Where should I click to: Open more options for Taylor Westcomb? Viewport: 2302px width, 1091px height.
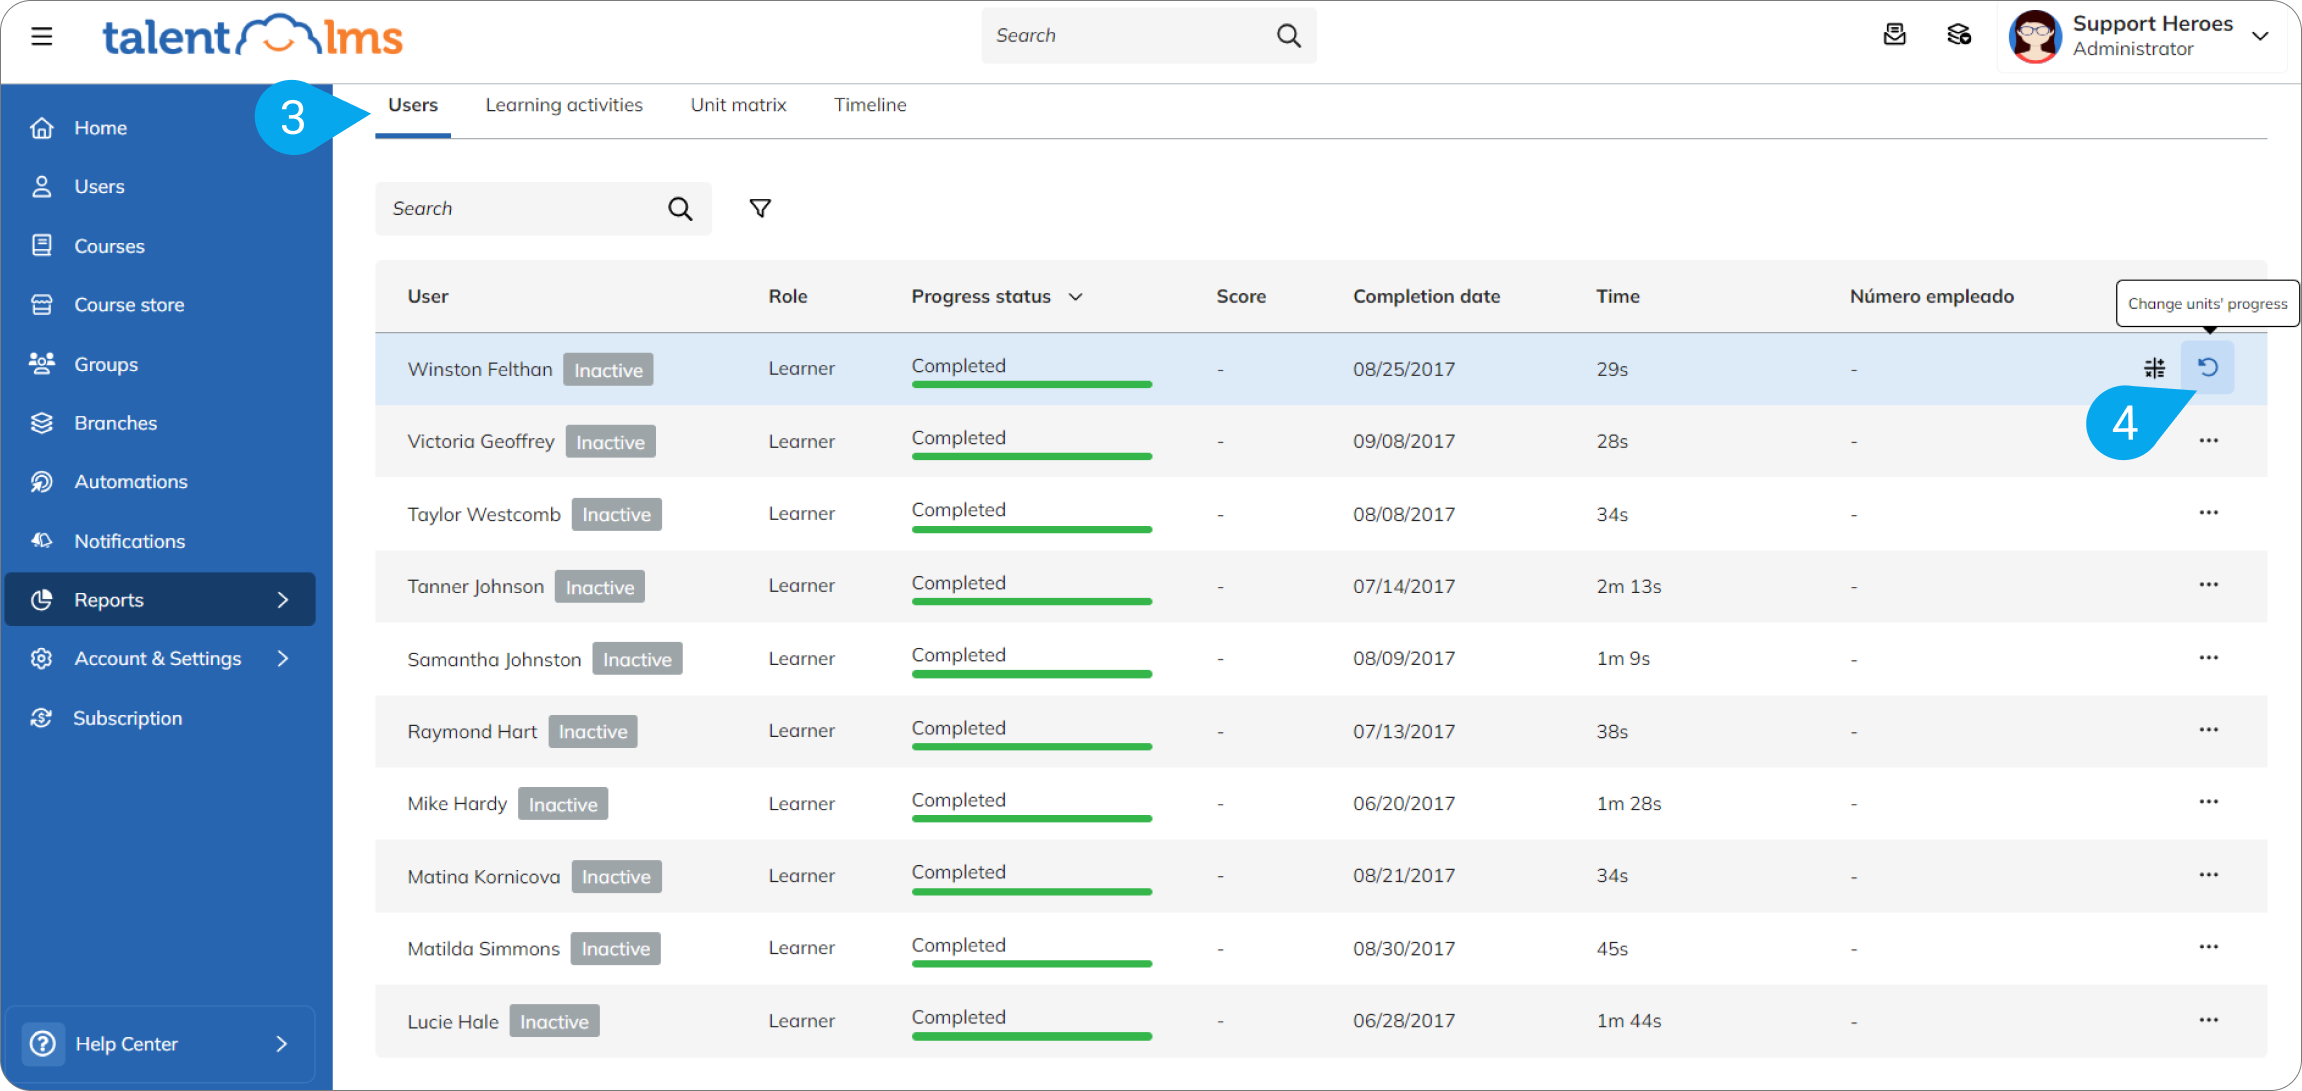coord(2209,513)
